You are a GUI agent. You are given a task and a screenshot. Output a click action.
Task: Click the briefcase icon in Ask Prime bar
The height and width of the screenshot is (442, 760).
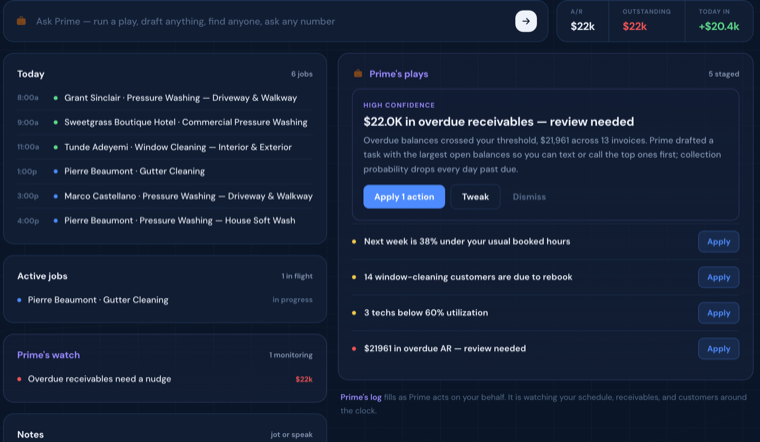(21, 21)
